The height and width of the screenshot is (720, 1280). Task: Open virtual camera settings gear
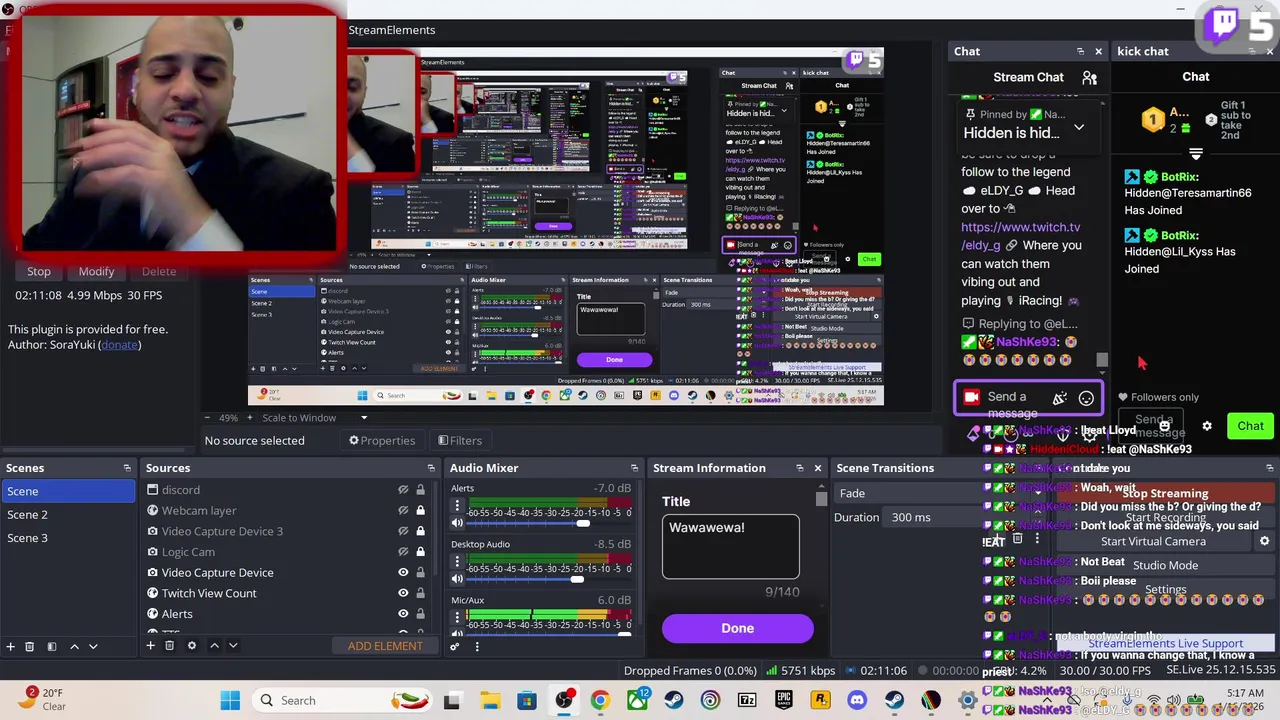[x=1264, y=541]
